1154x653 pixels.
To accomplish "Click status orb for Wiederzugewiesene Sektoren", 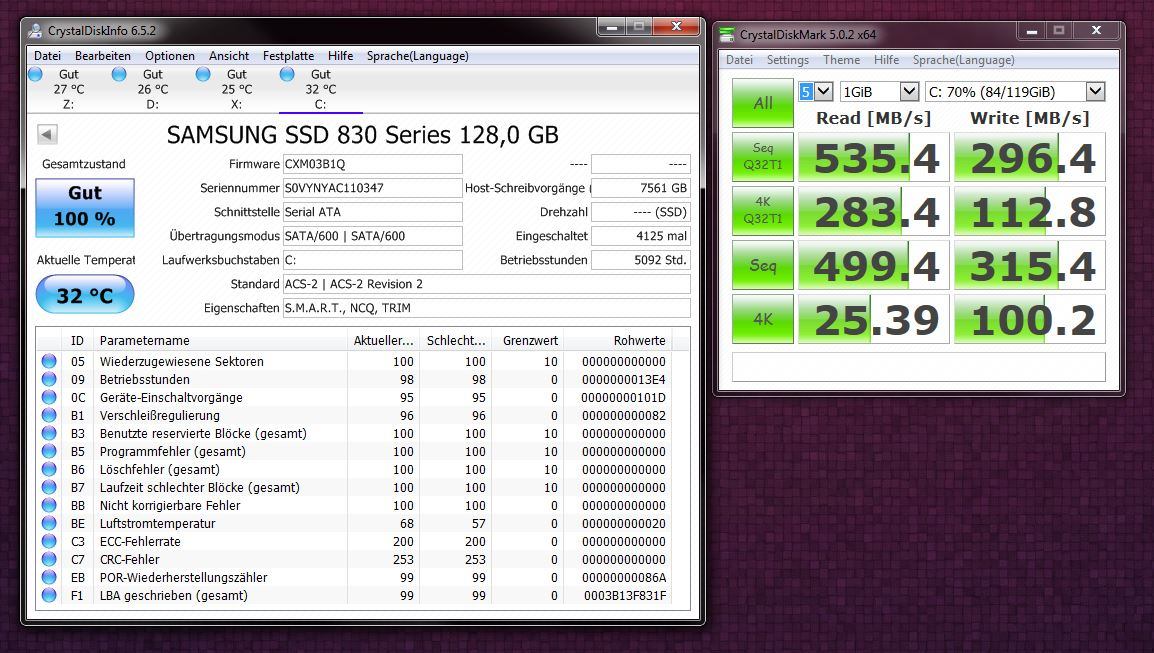I will [x=49, y=361].
